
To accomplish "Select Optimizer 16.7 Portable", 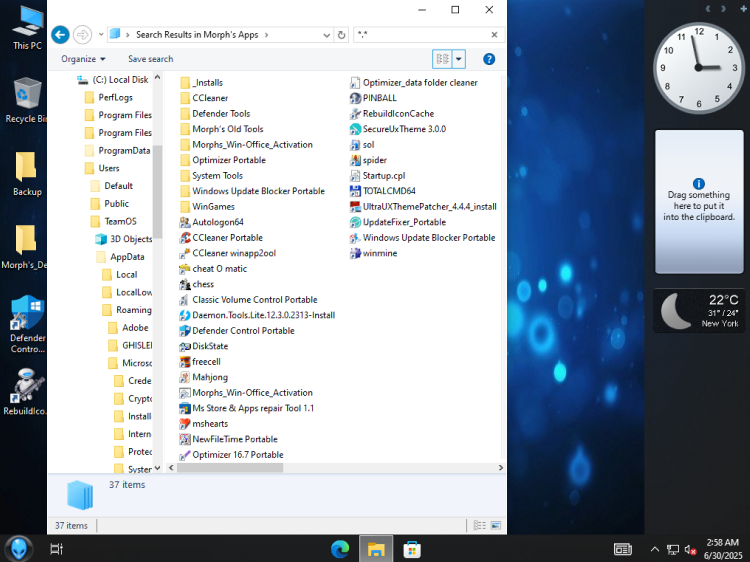I will pyautogui.click(x=232, y=455).
